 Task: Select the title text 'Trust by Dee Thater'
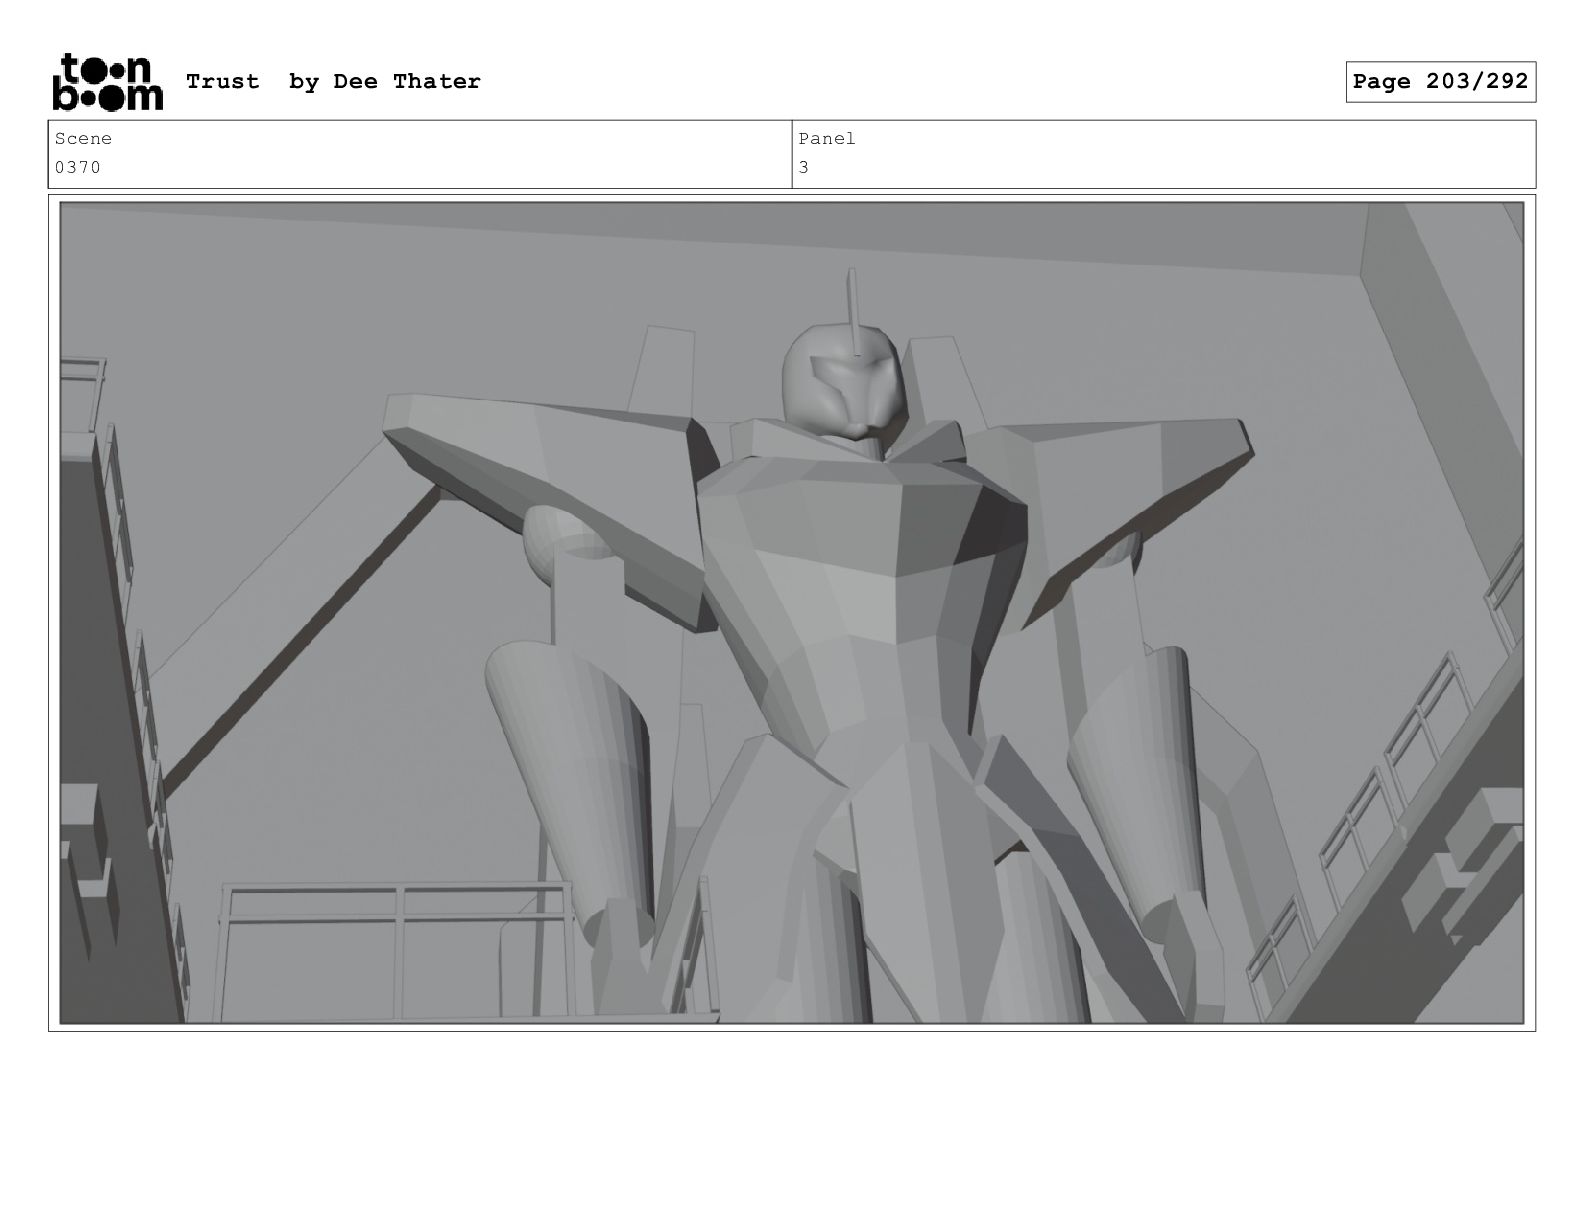333,82
